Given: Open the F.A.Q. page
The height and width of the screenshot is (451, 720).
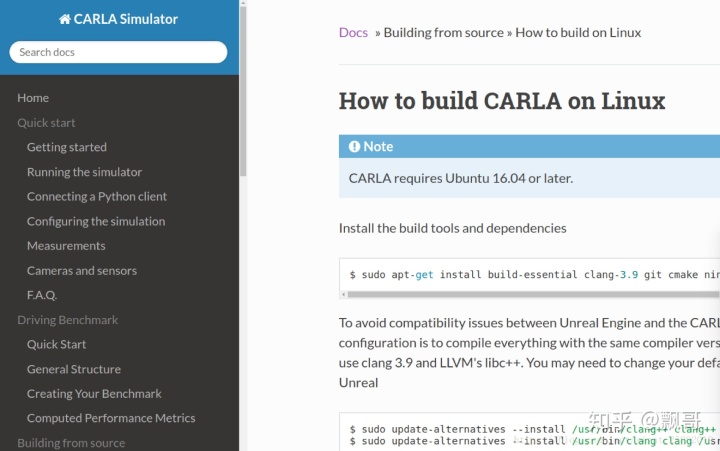Looking at the screenshot, I should pyautogui.click(x=42, y=295).
